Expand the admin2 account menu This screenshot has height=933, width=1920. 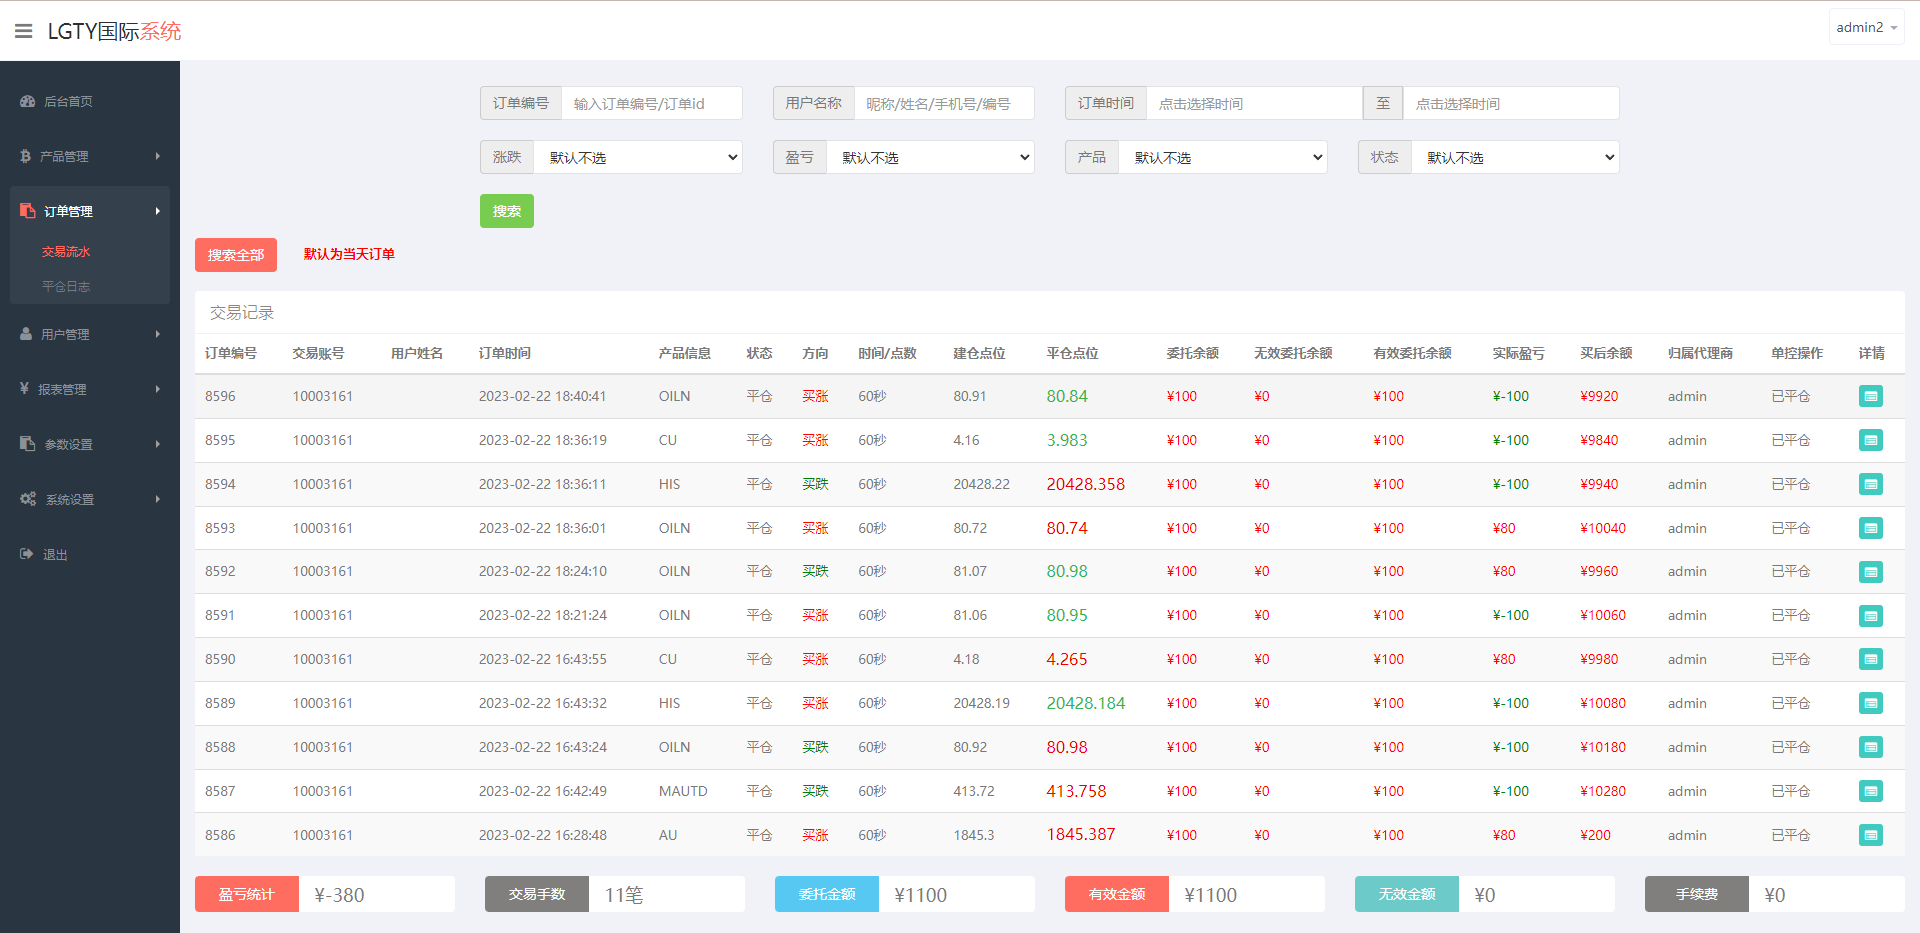coord(1866,28)
